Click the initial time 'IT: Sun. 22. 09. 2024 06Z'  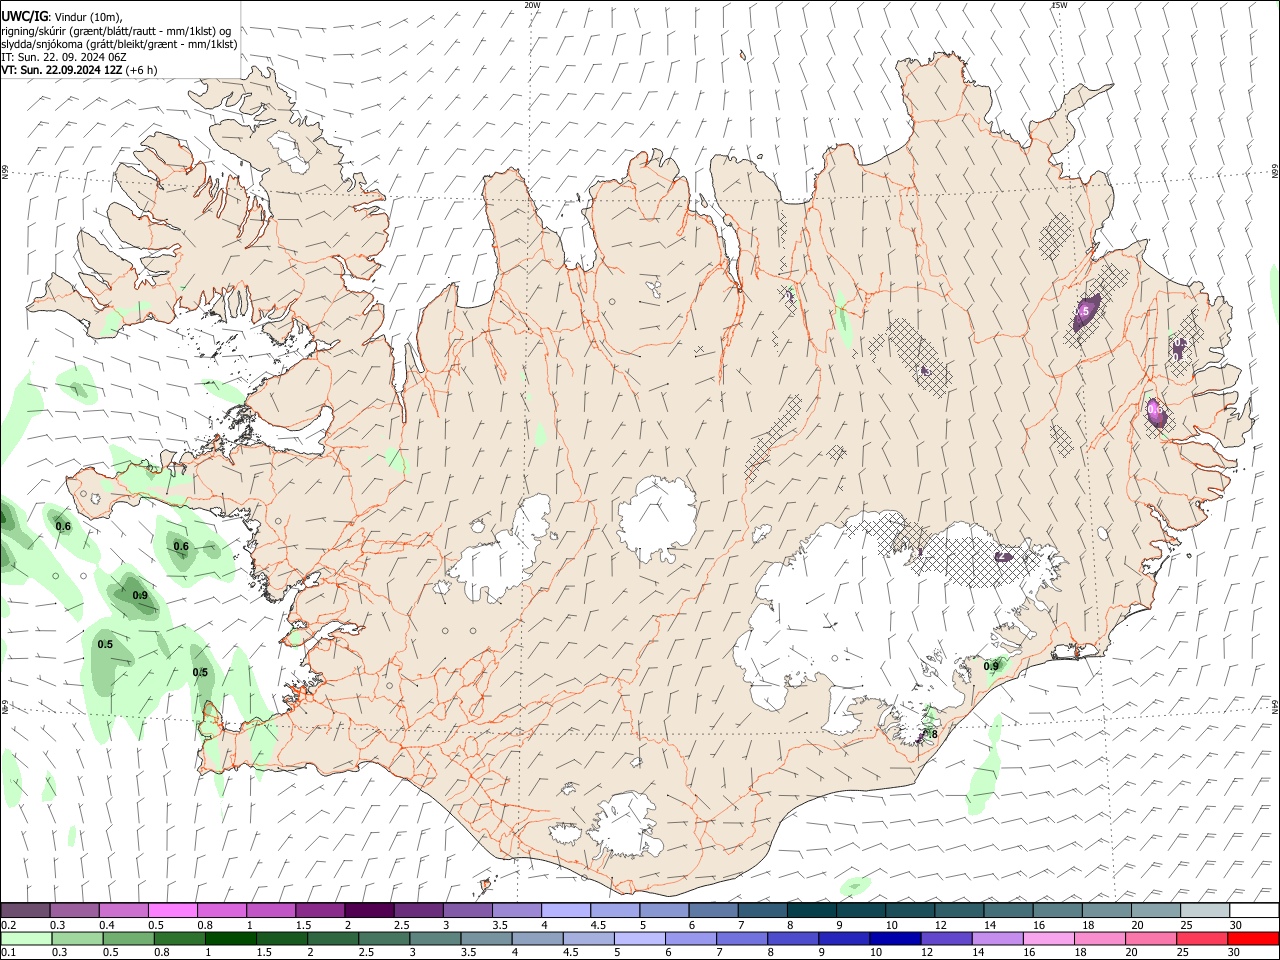pos(63,57)
